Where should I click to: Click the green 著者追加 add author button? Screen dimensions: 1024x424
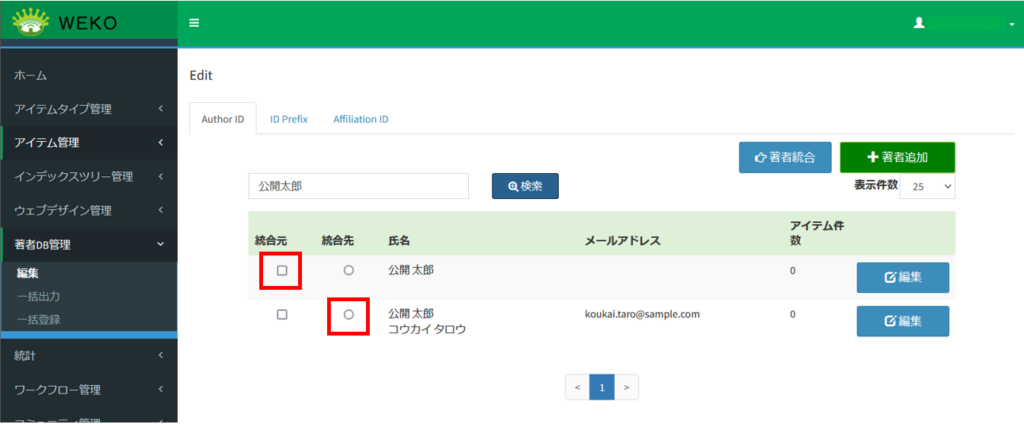pos(897,157)
